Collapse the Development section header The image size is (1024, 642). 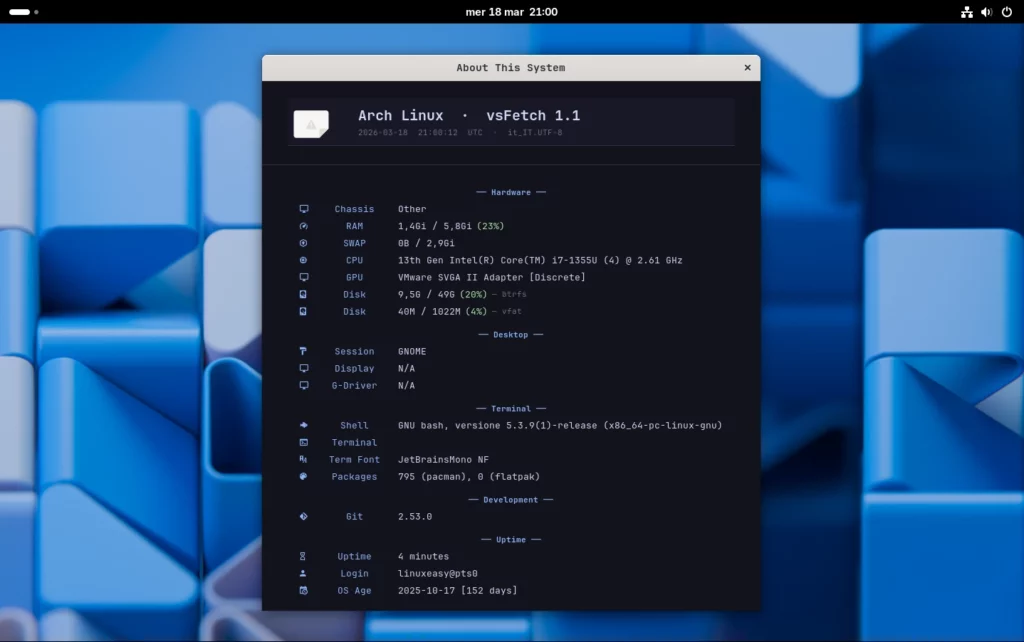(511, 499)
